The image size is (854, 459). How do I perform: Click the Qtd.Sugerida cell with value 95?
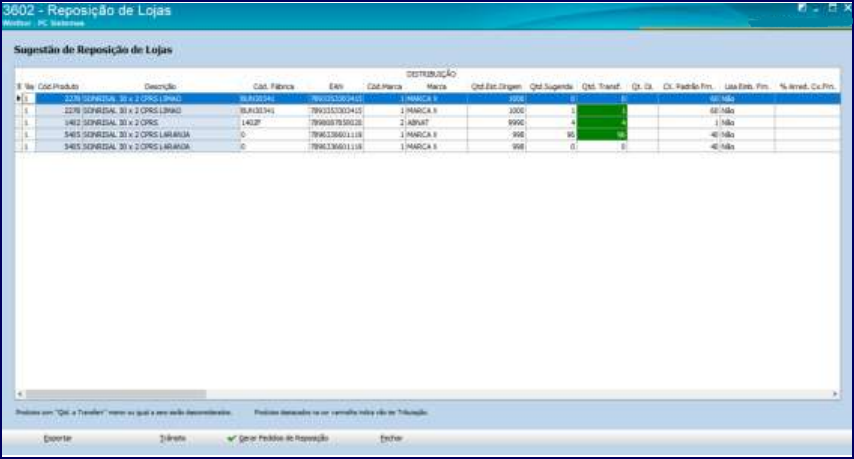552,134
